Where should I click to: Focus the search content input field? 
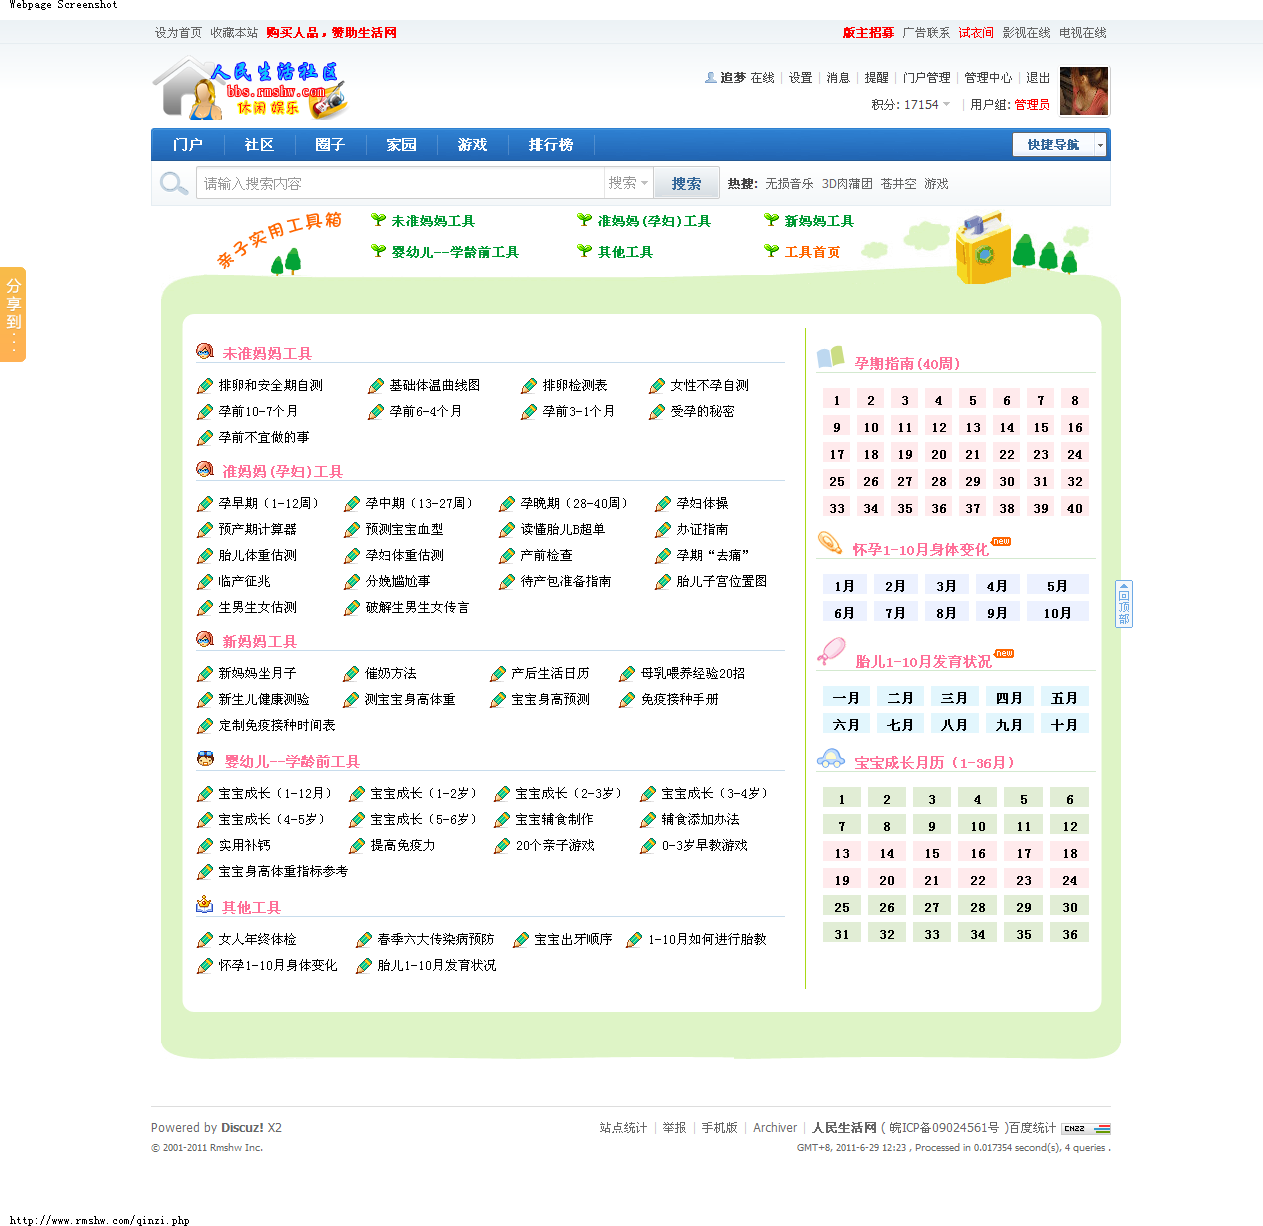(400, 183)
